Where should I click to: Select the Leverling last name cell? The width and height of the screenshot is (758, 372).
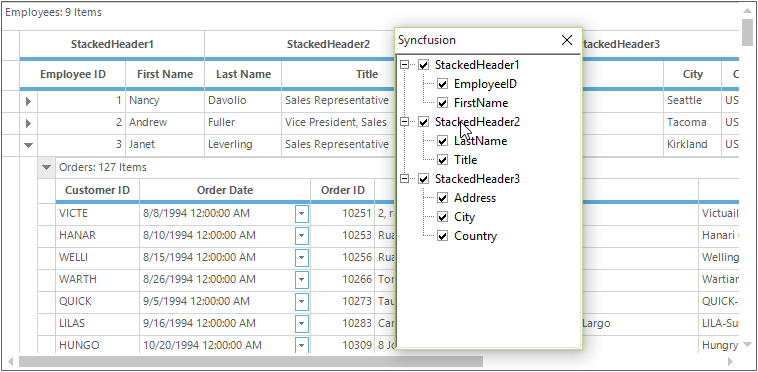tap(243, 145)
